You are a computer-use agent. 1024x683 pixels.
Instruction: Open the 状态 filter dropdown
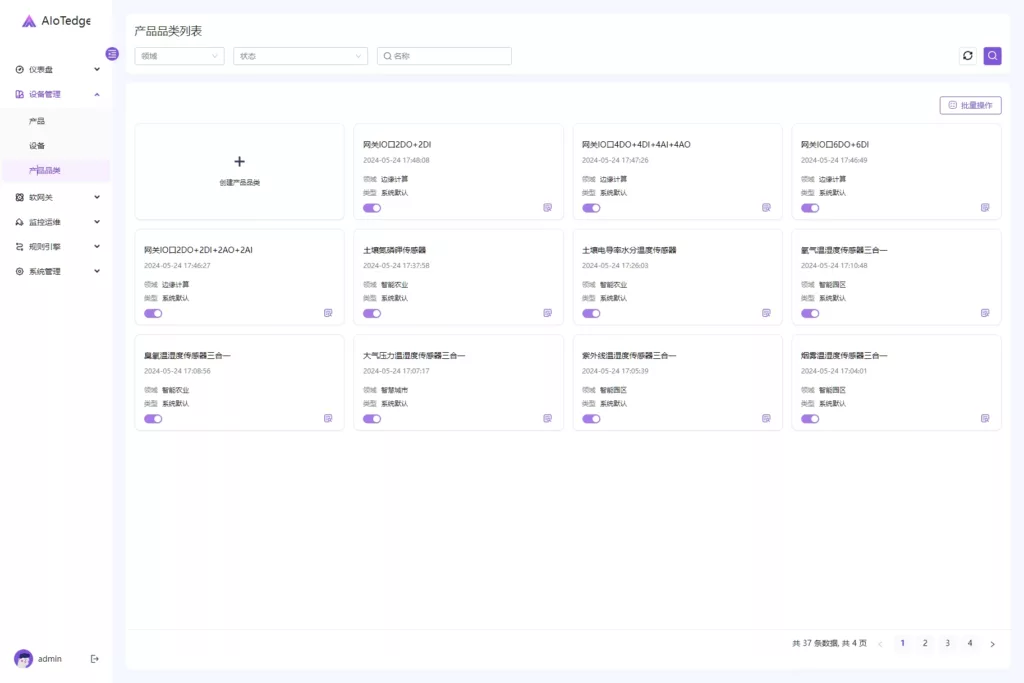300,56
